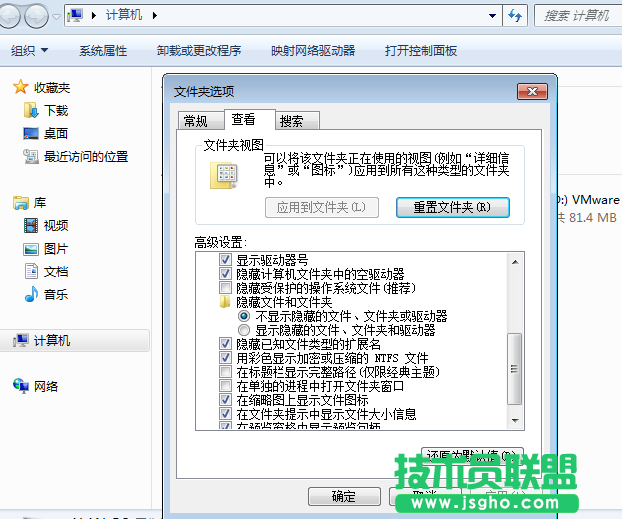Open Recent Places (最近访问的位置) icon
The width and height of the screenshot is (622, 519).
[30, 157]
